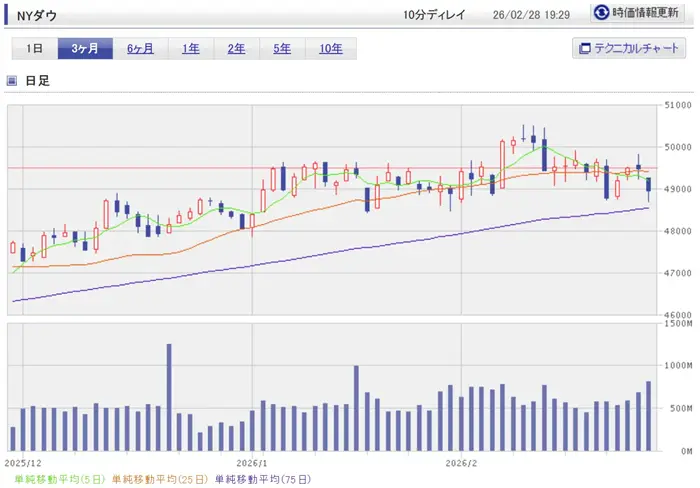700x488 pixels.
Task: Click the 単純移動平均(25日) legend label
Action: pos(160,479)
